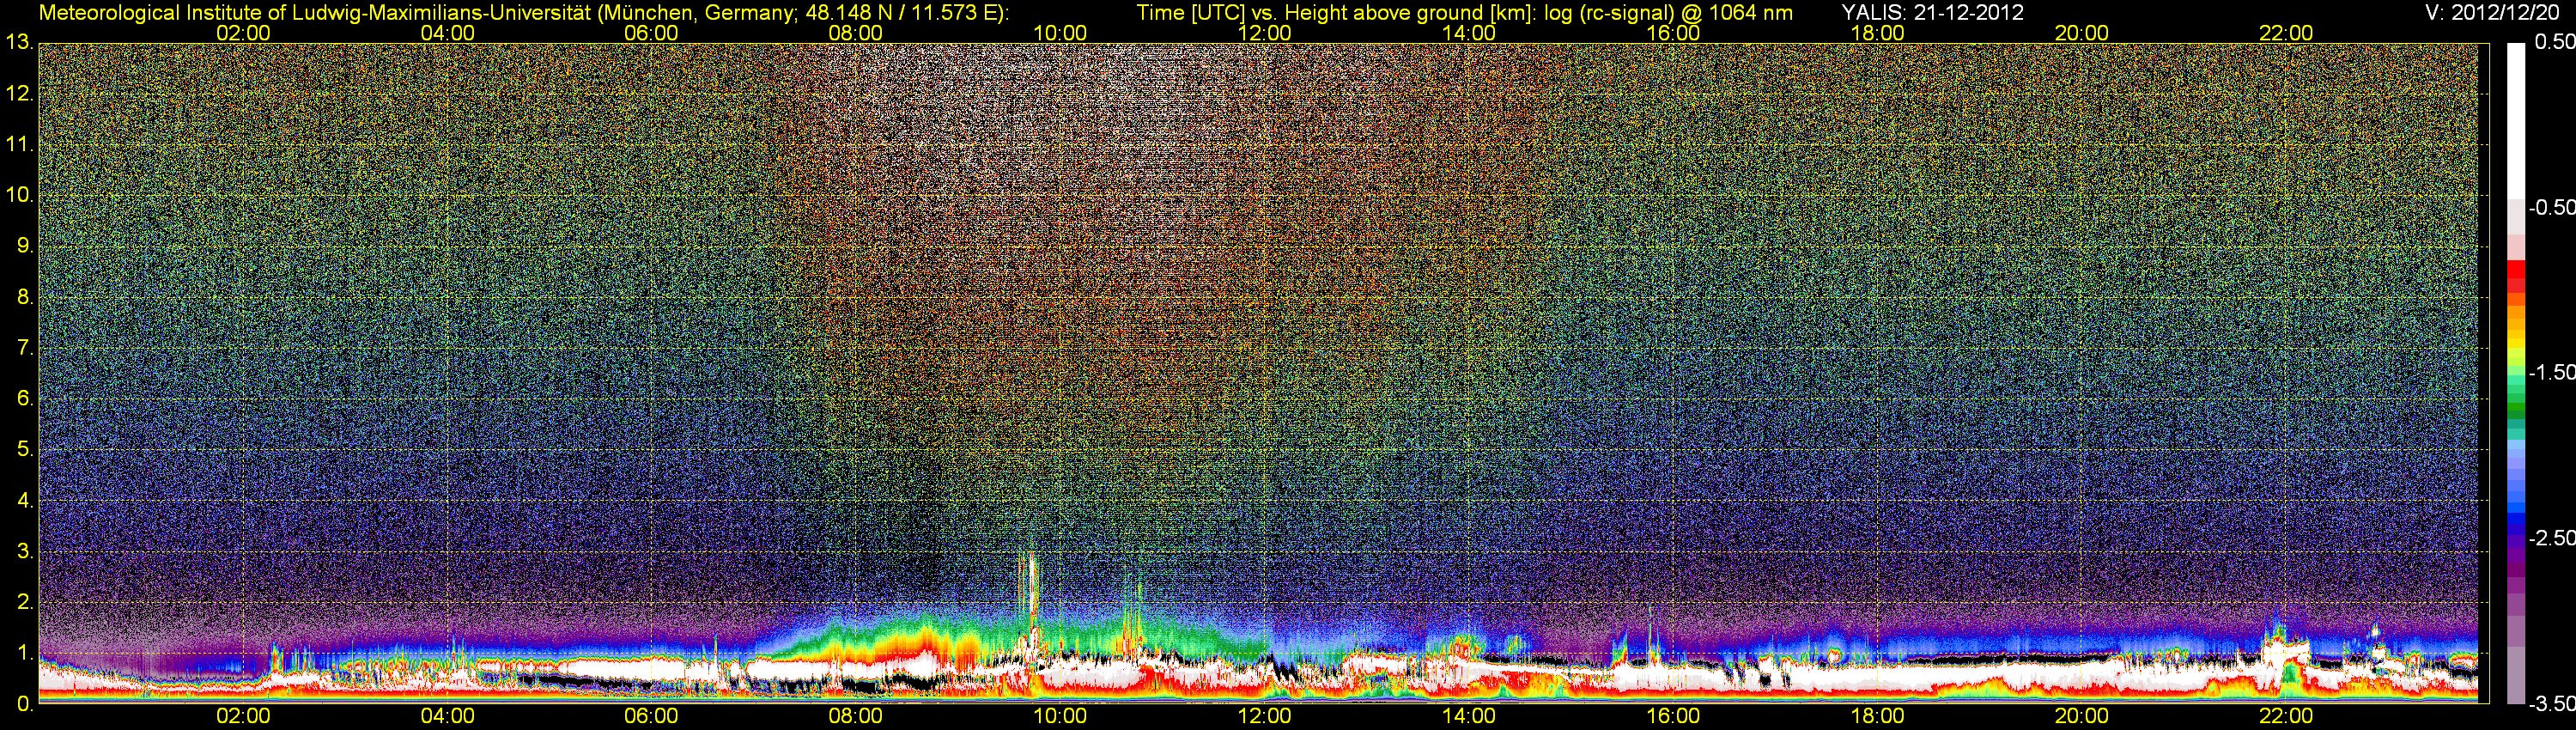Click the colorbar value -3.50
The width and height of the screenshot is (2576, 730).
(2551, 703)
